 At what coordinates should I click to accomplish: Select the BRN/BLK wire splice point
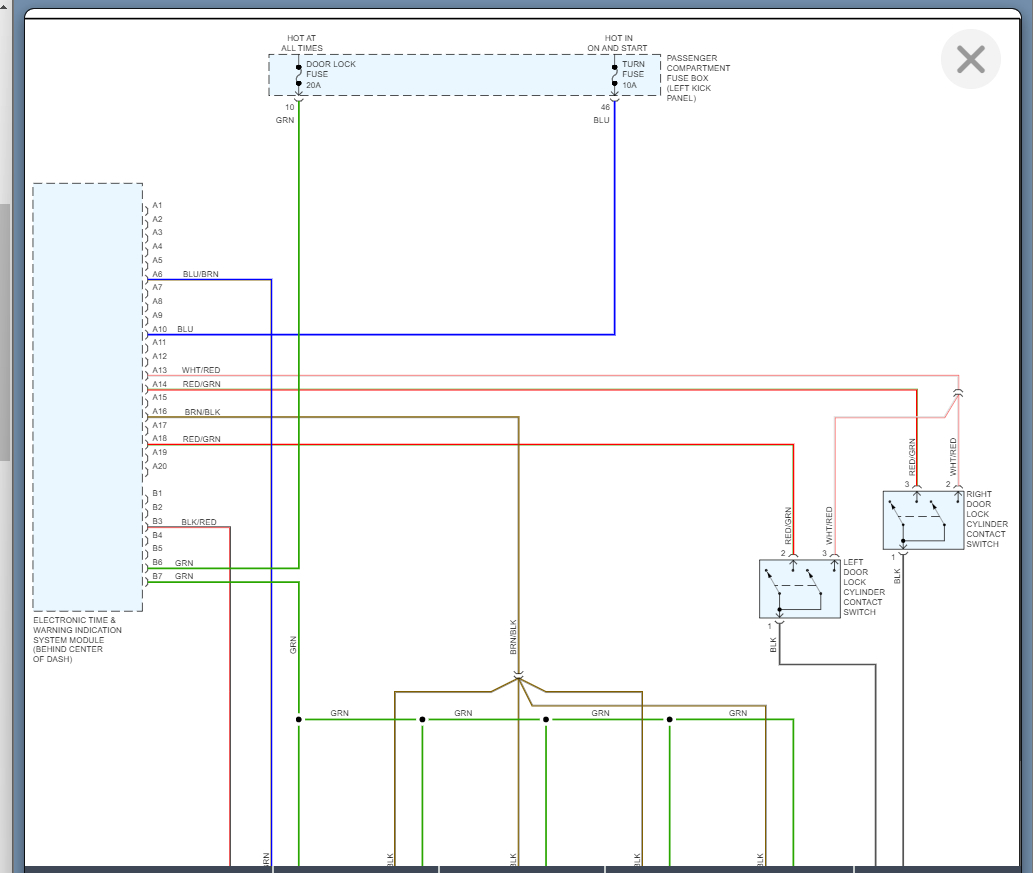[x=518, y=678]
